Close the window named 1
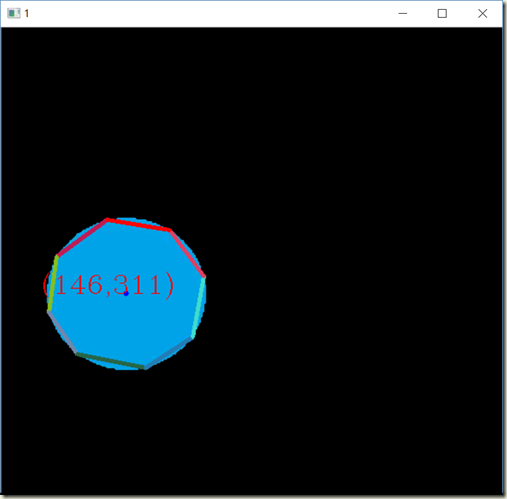The height and width of the screenshot is (499, 507). click(x=482, y=14)
